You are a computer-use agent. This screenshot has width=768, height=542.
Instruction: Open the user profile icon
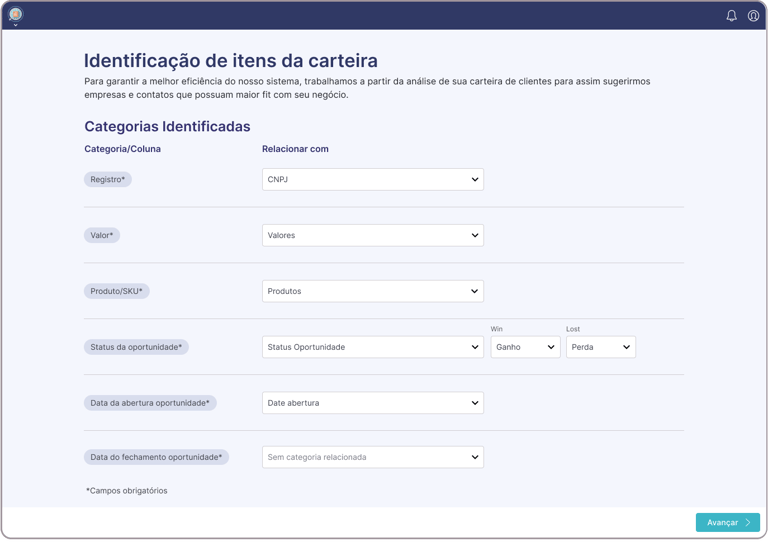click(754, 16)
